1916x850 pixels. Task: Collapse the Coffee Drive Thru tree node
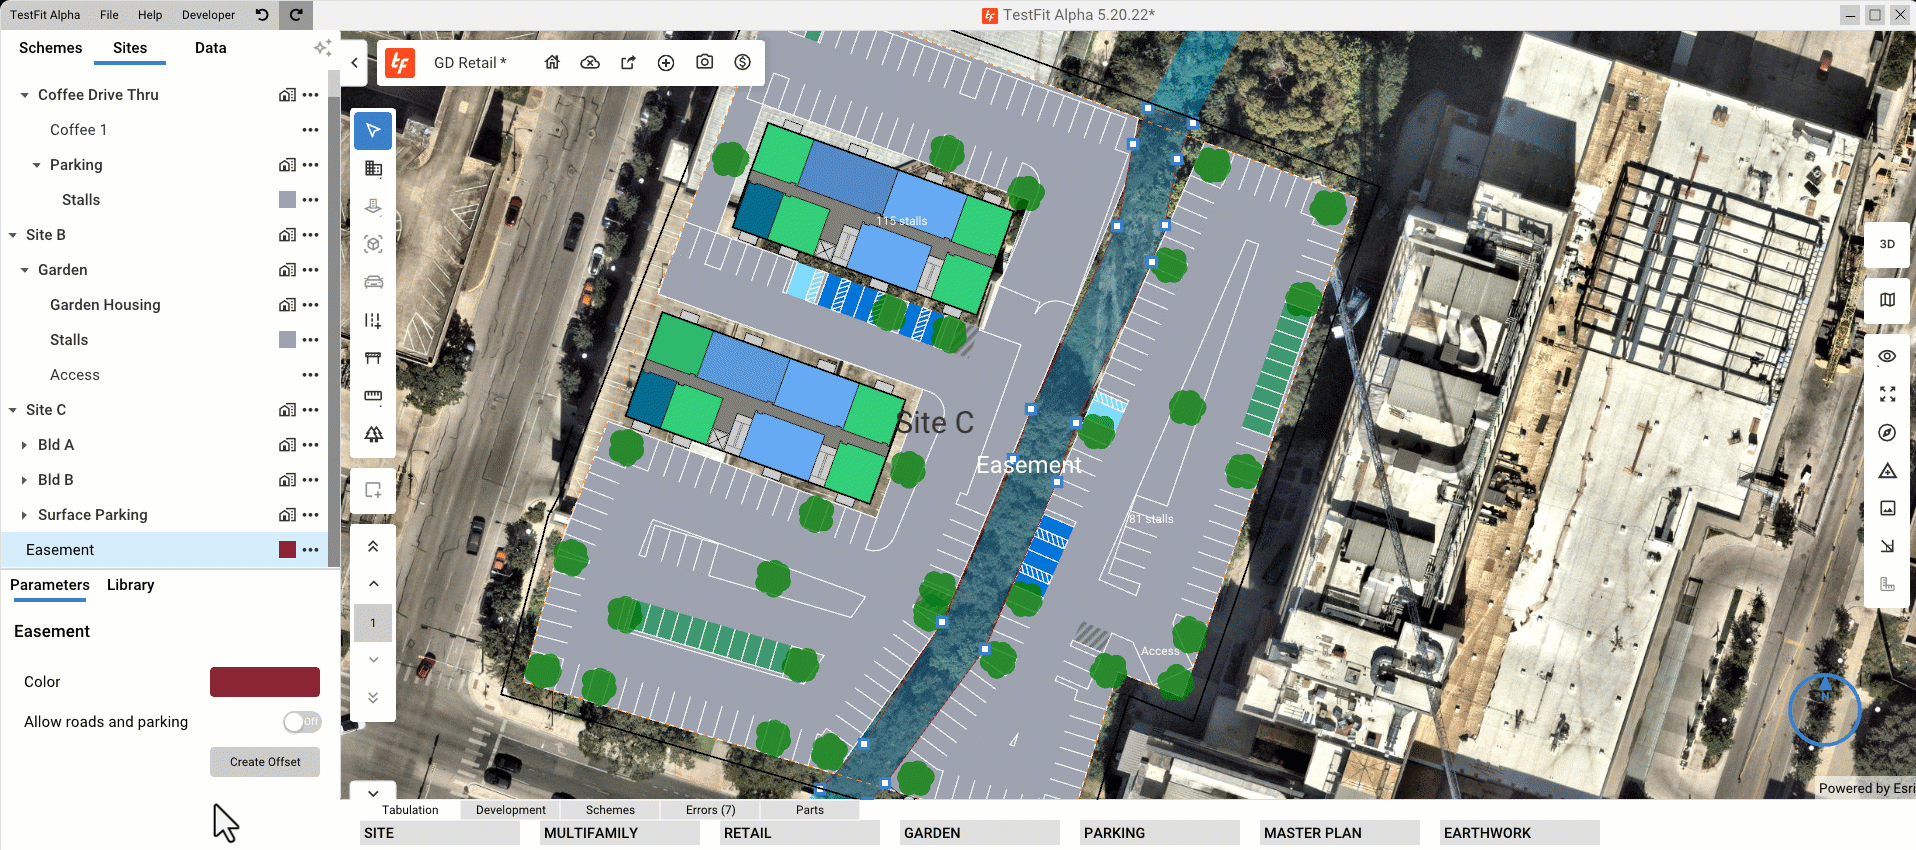(x=24, y=95)
